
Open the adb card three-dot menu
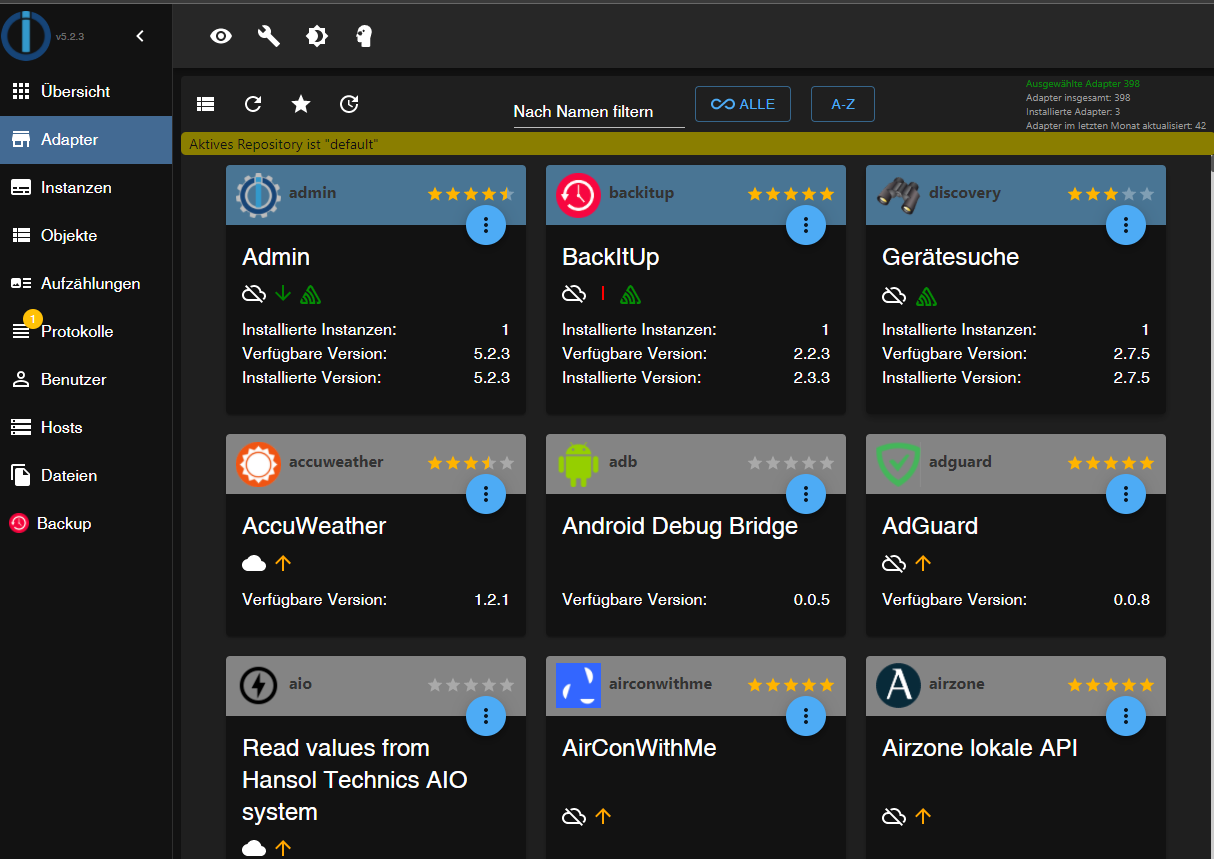806,493
